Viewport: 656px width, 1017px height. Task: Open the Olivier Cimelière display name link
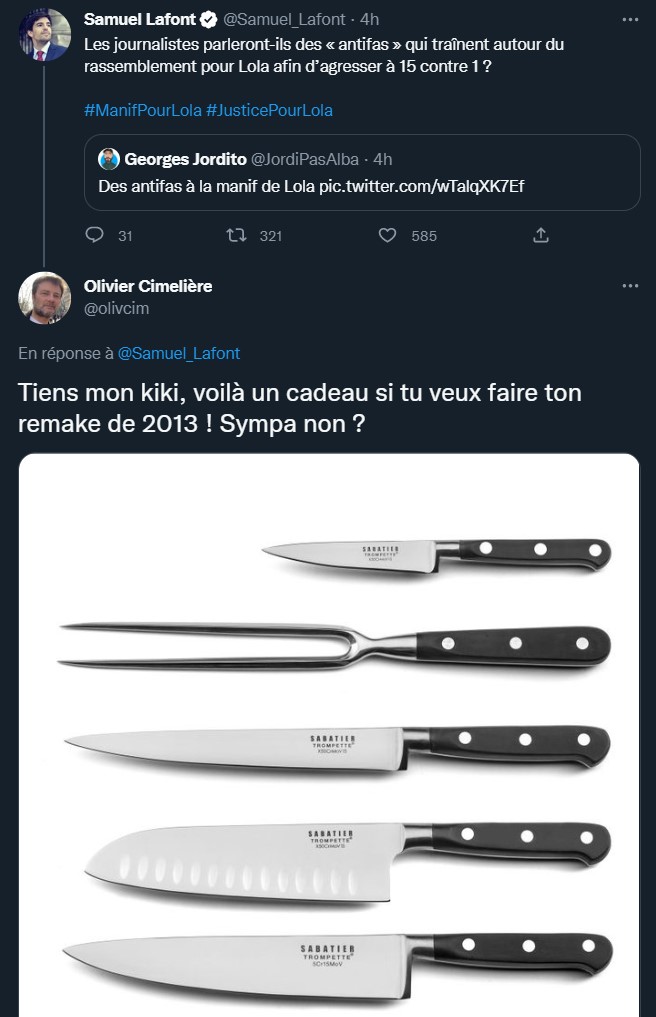click(148, 286)
